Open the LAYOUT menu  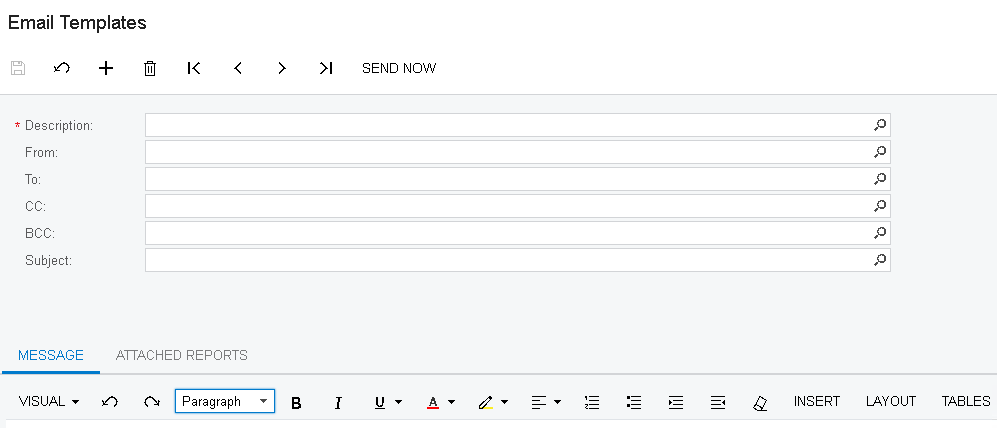coord(891,401)
